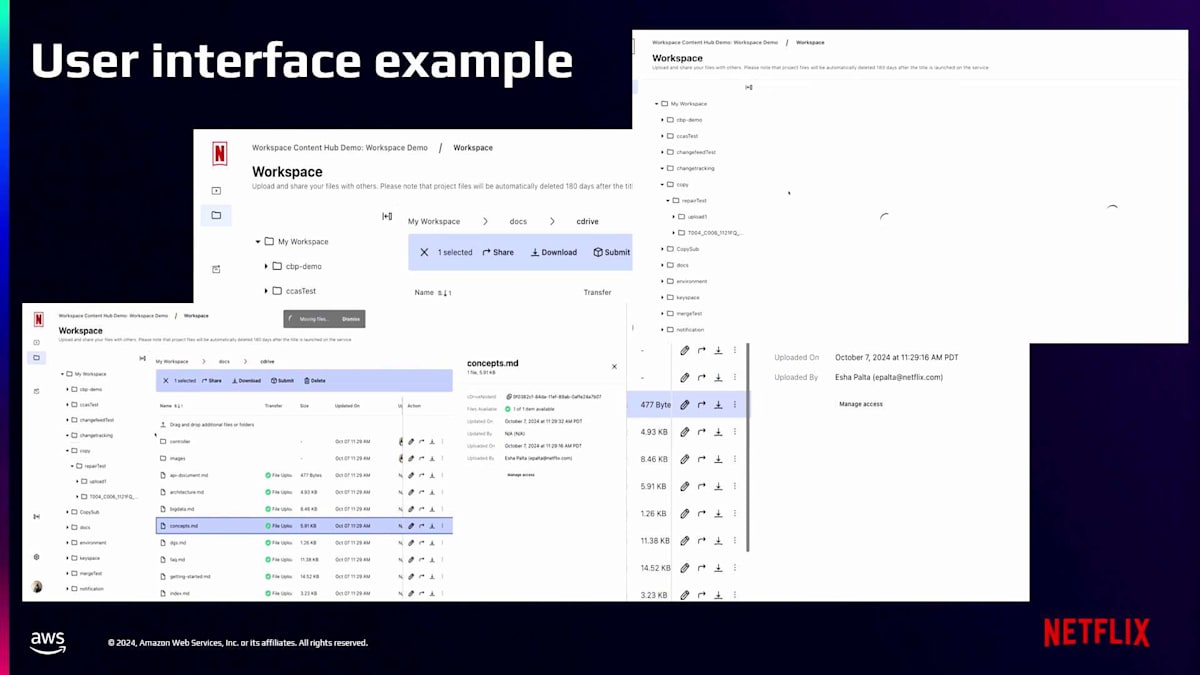Select the api-document.md file row
Image resolution: width=1200 pixels, height=675 pixels.
click(305, 475)
